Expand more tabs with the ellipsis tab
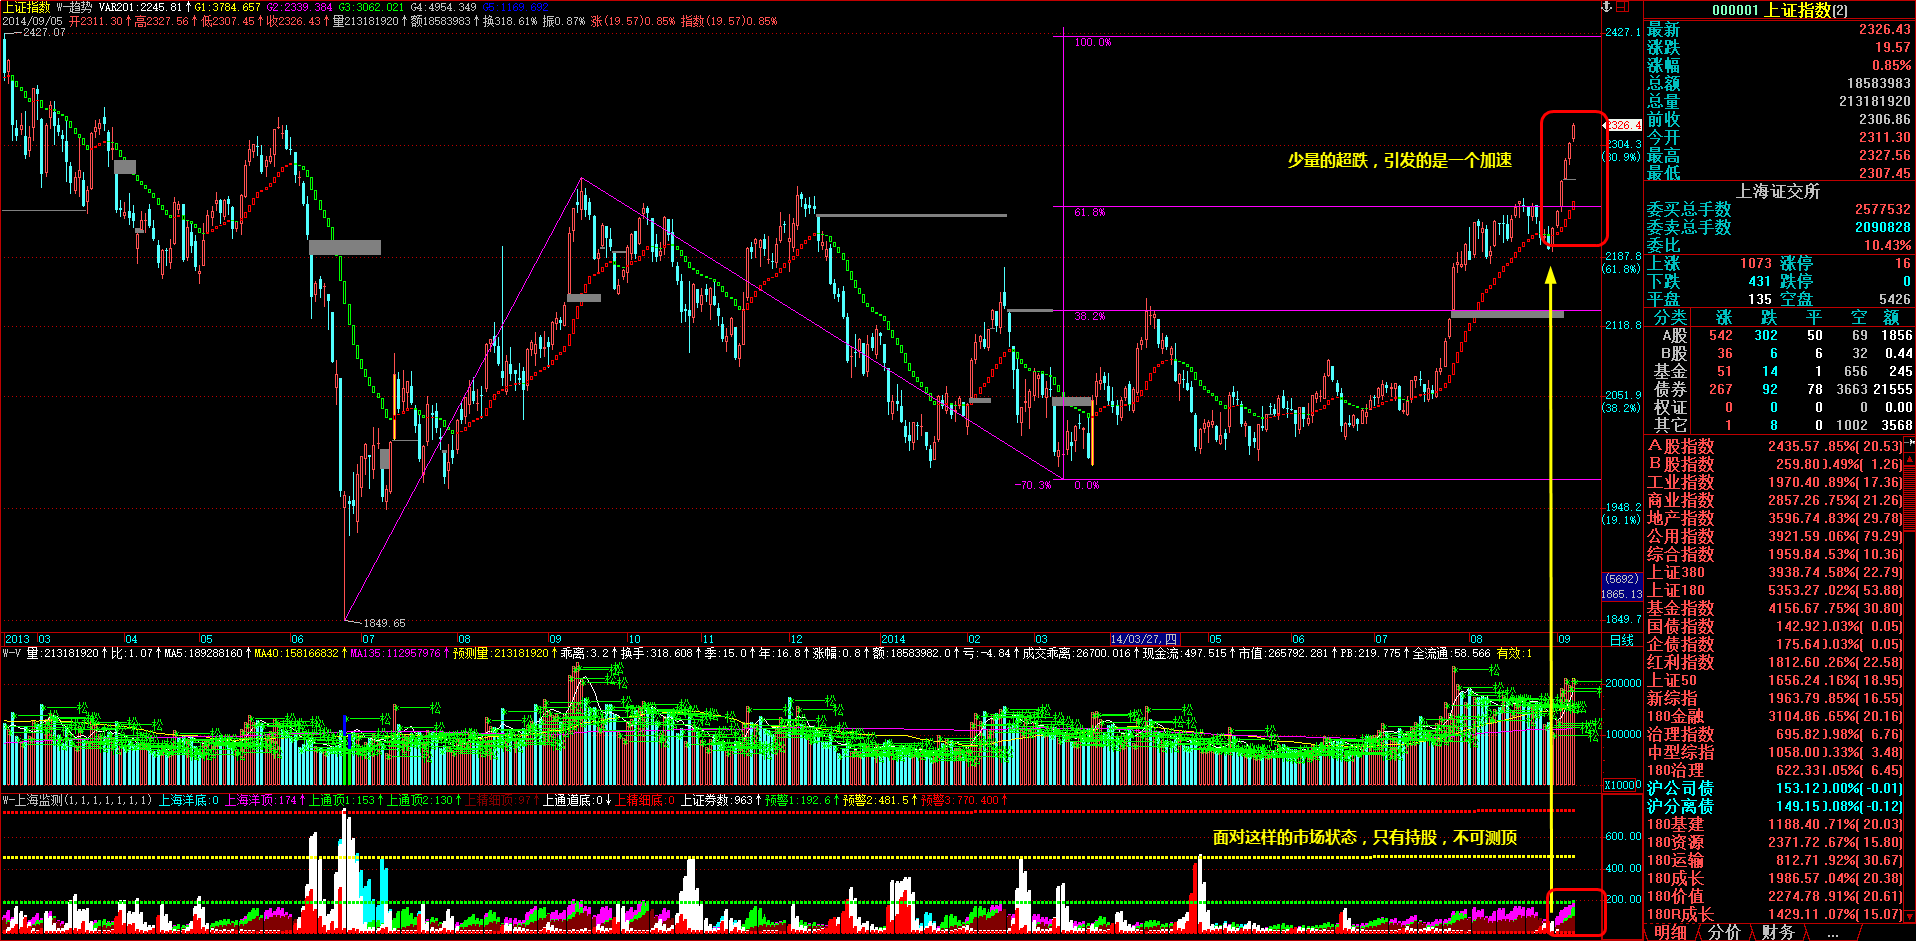The width and height of the screenshot is (1916, 941). point(1832,932)
